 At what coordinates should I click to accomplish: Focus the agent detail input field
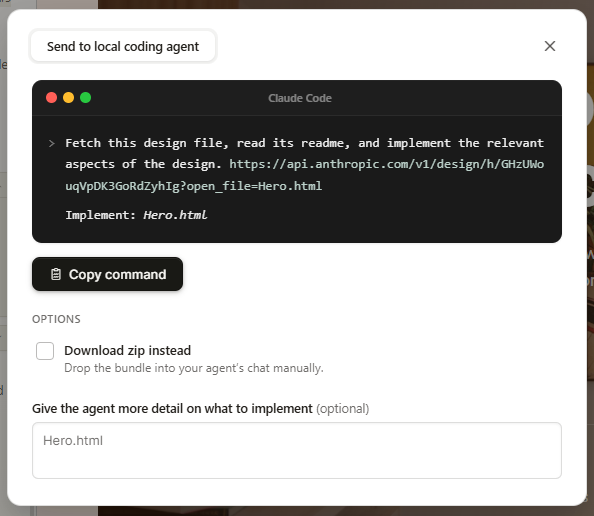point(297,450)
